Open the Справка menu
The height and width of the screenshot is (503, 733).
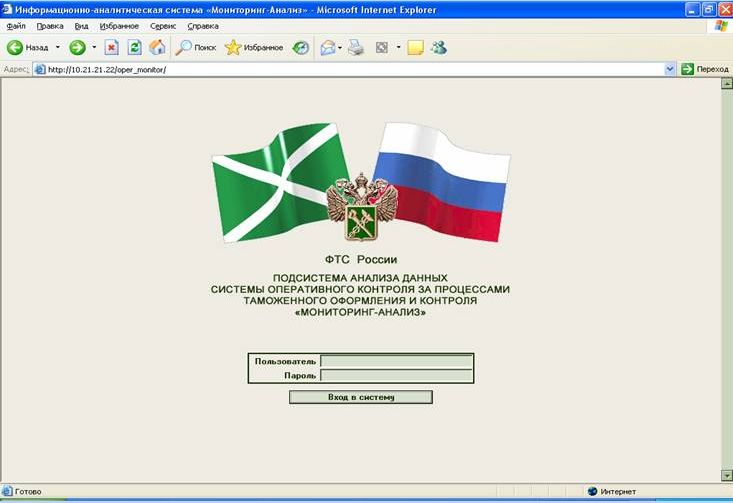click(x=203, y=26)
